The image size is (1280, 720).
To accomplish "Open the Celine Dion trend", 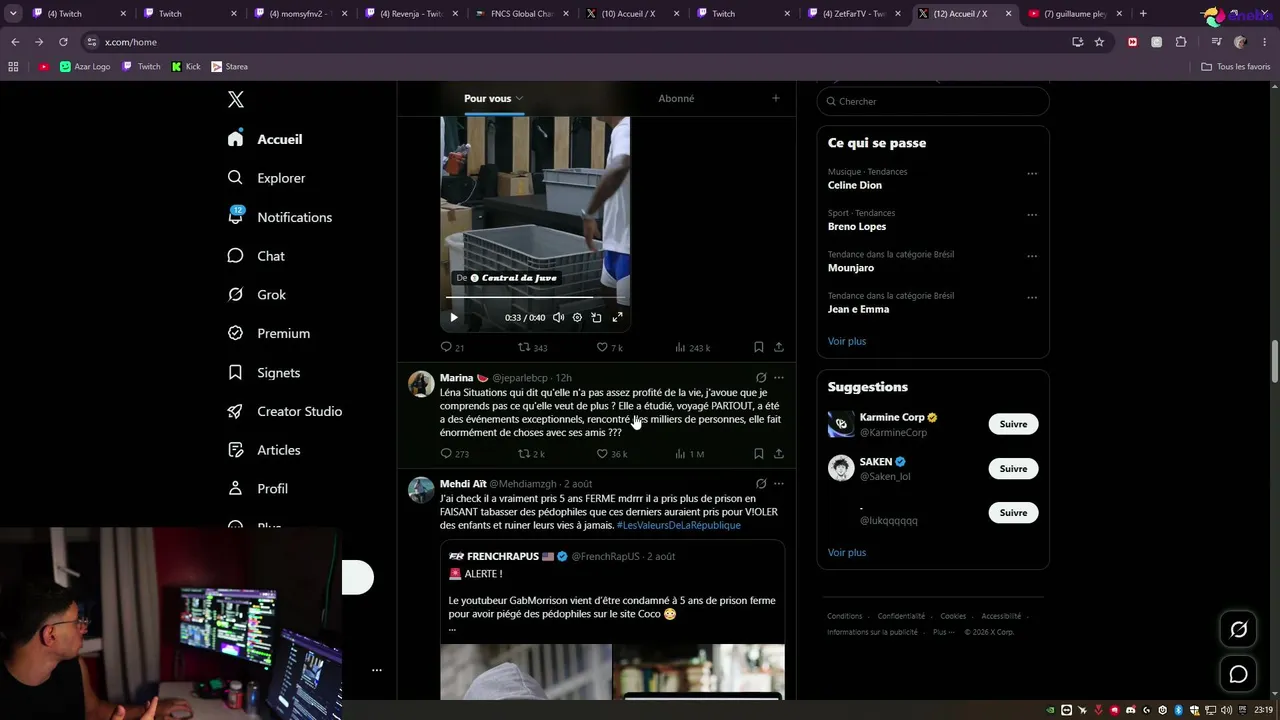I will pyautogui.click(x=855, y=185).
